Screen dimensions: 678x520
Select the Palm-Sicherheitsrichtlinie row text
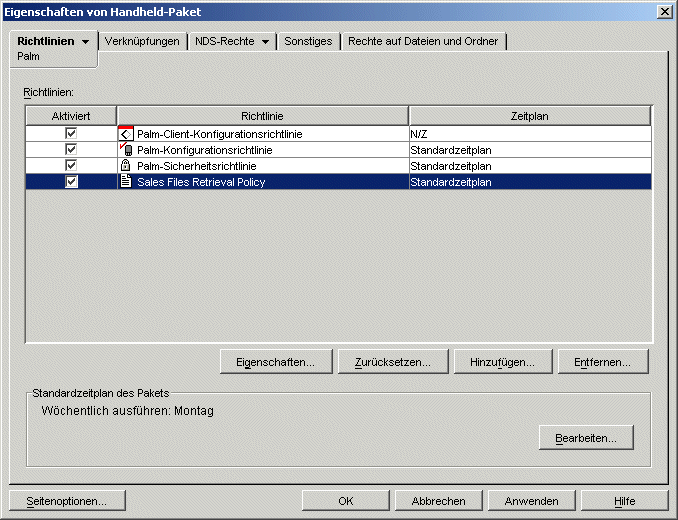[x=197, y=166]
